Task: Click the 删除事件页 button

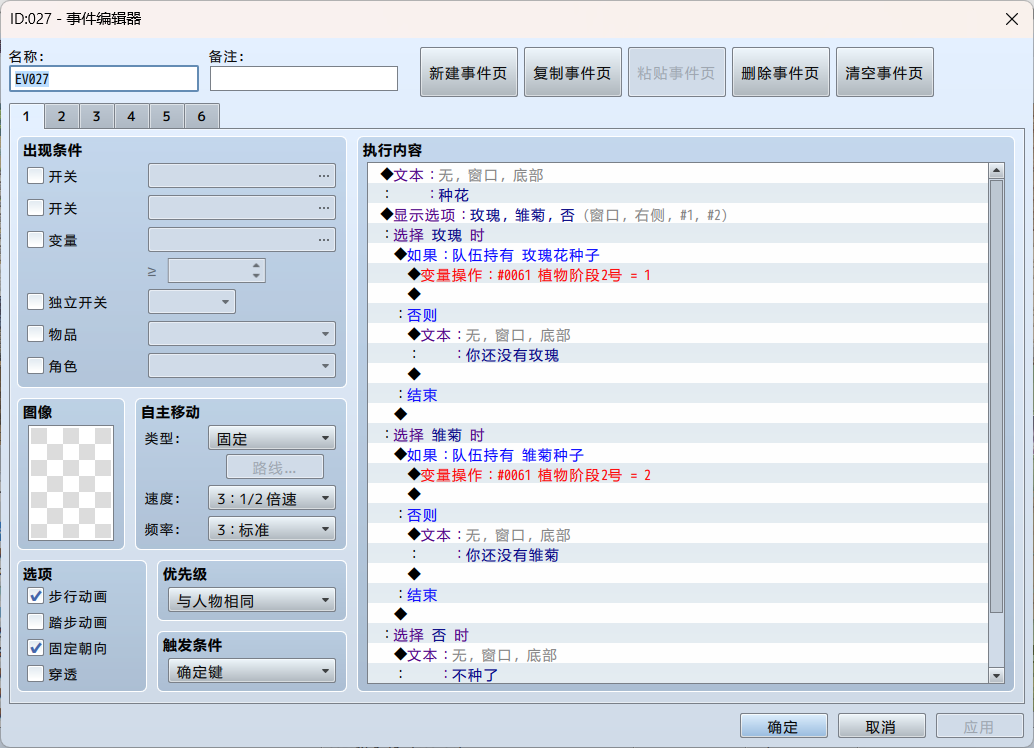Action: pos(781,73)
